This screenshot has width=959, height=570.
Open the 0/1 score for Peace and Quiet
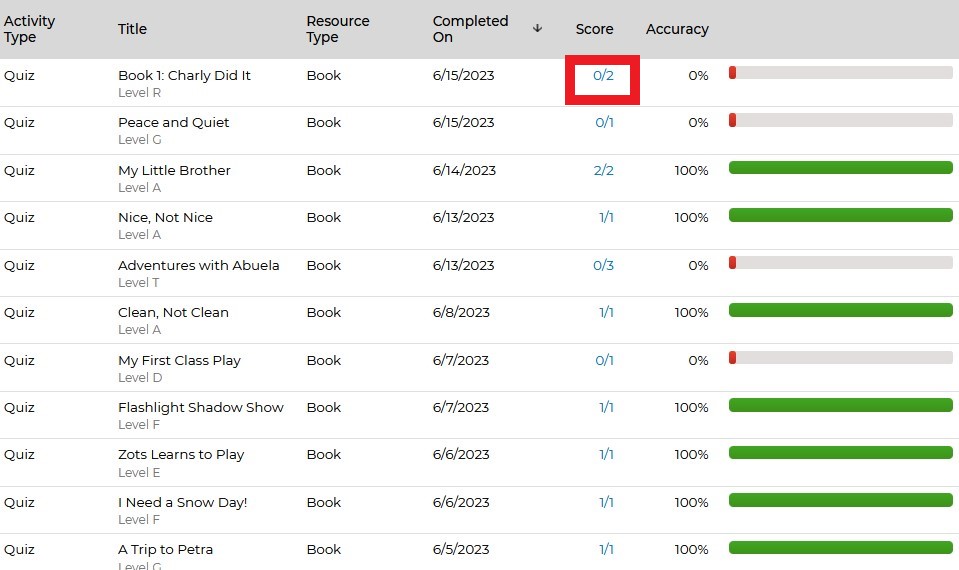604,122
